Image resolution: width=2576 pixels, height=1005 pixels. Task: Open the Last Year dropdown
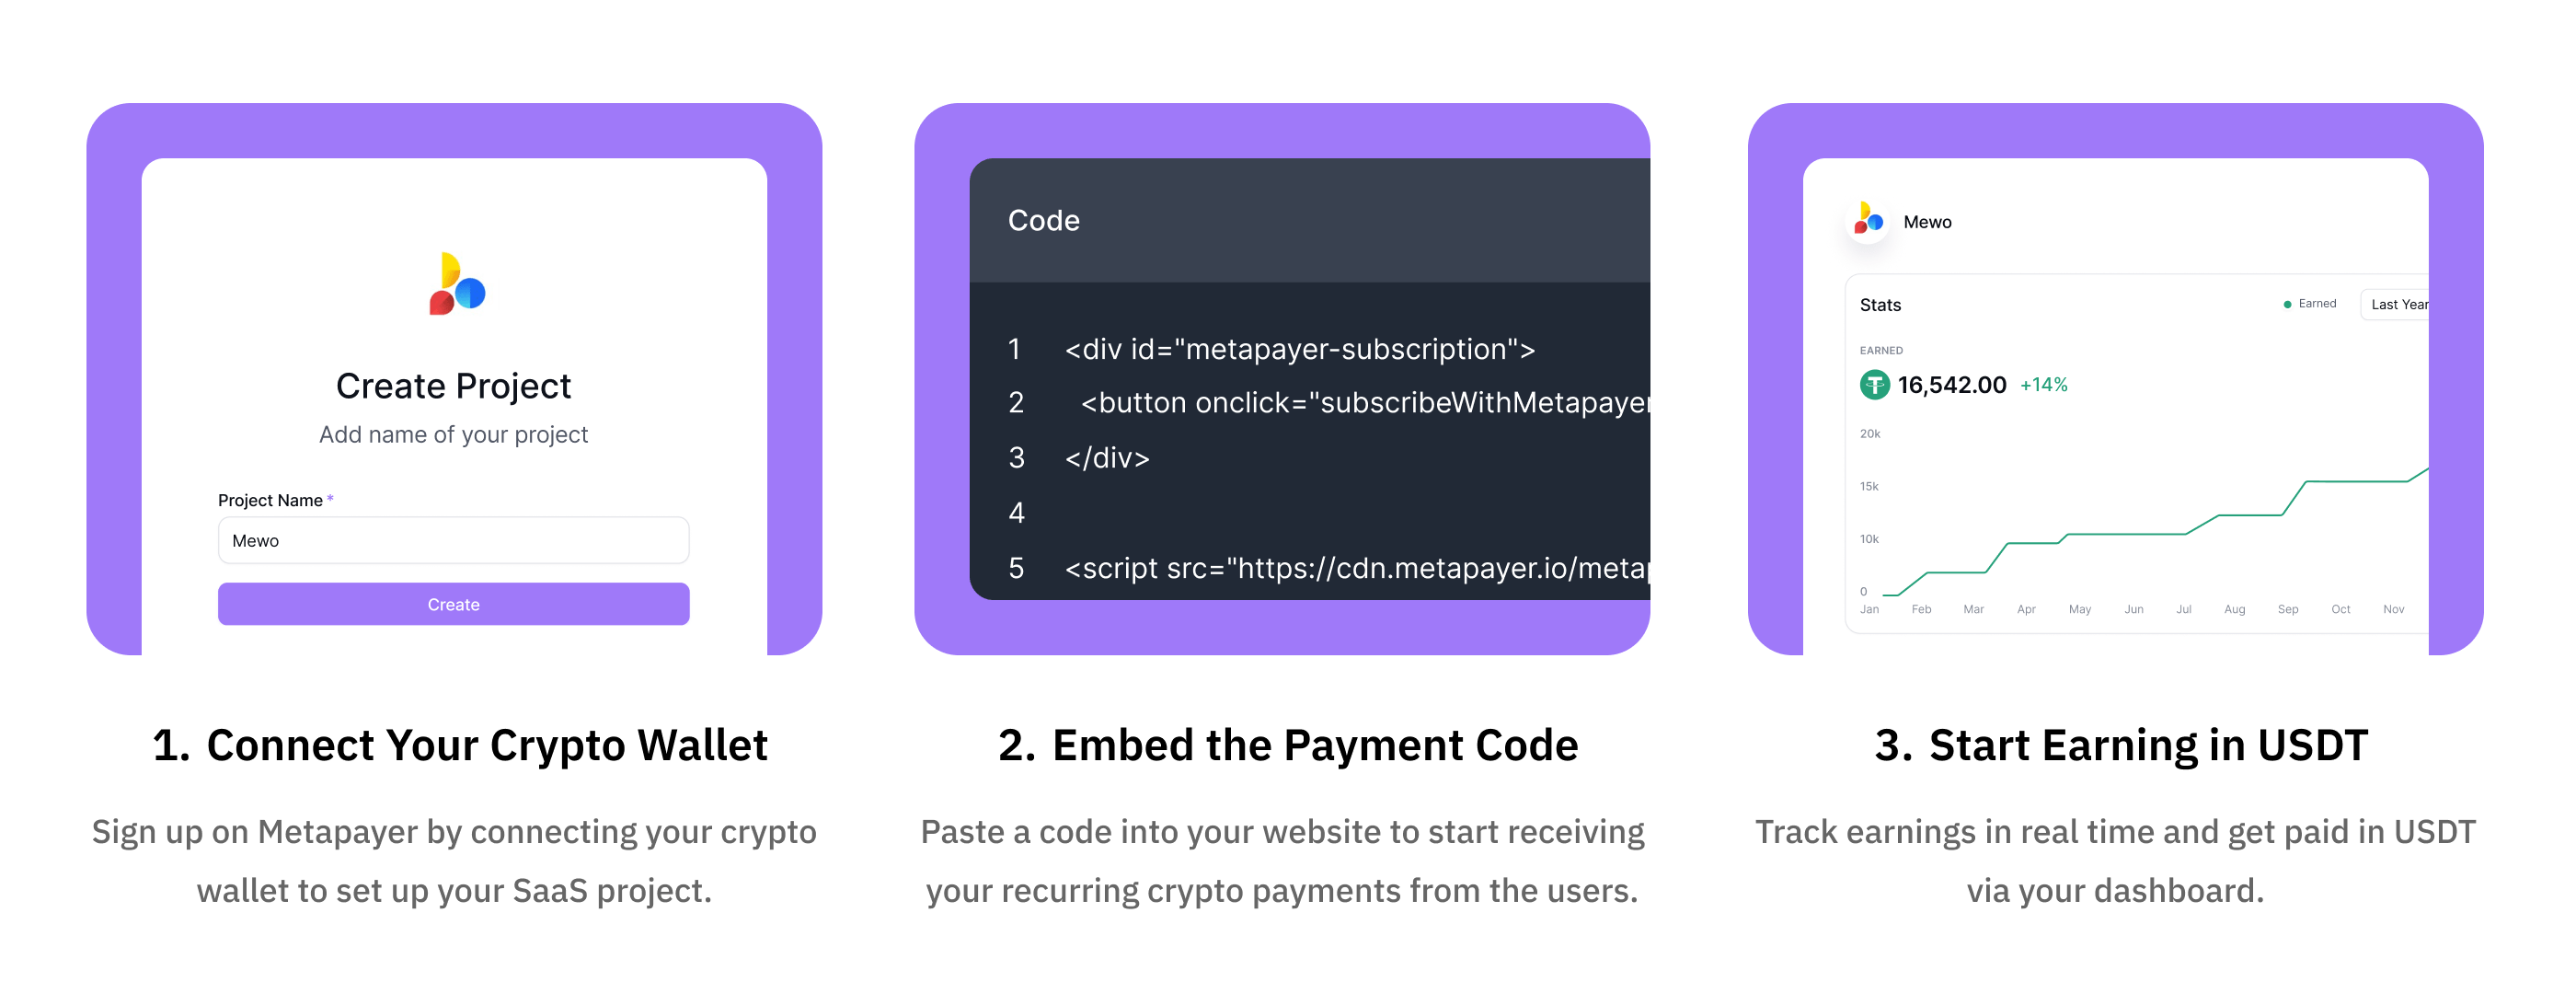click(2396, 304)
